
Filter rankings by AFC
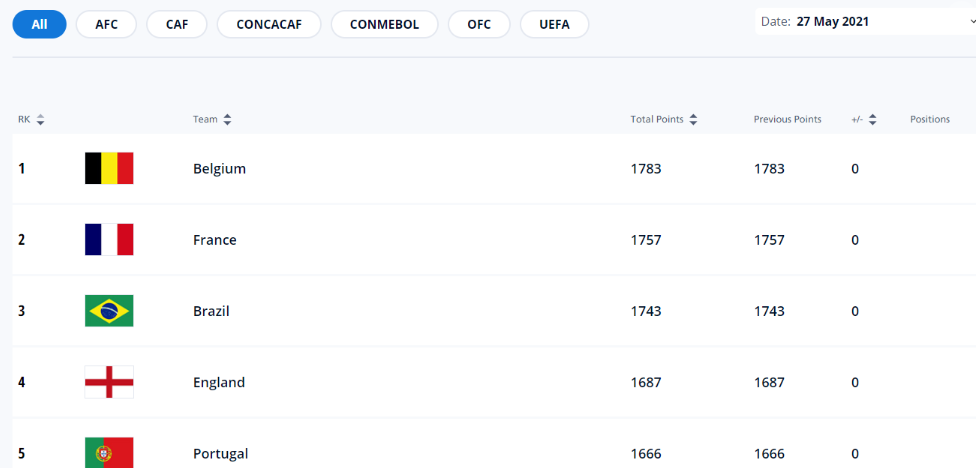click(x=107, y=24)
